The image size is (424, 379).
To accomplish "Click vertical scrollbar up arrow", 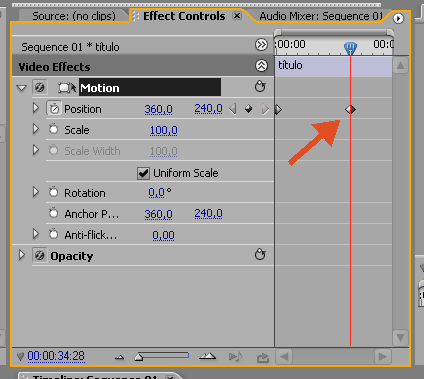I will pyautogui.click(x=400, y=66).
